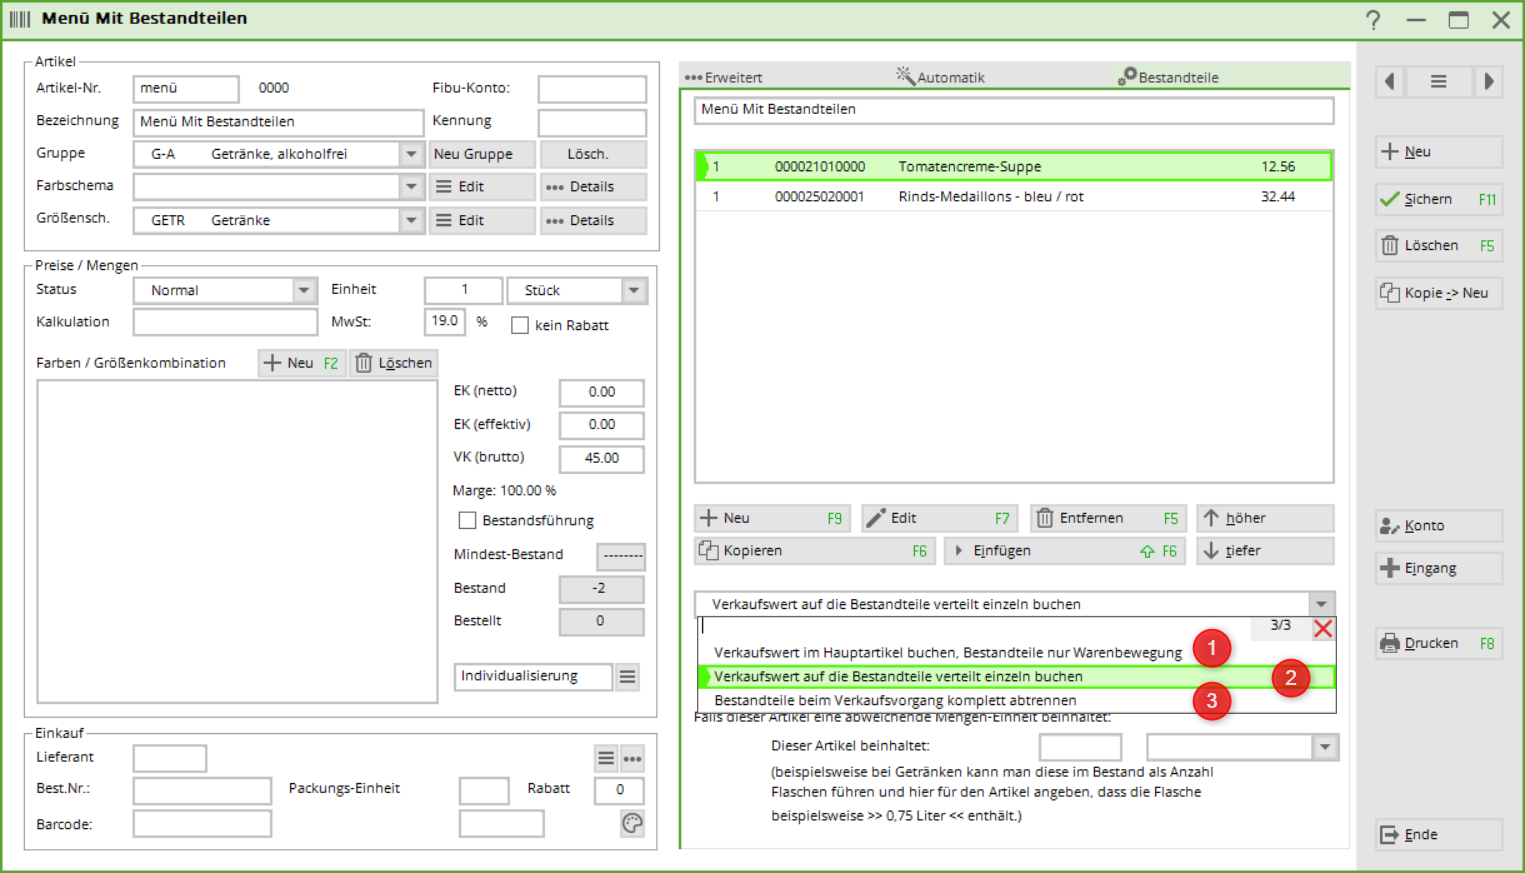Click the VK (brutto) price field
This screenshot has width=1525, height=873.
(601, 458)
